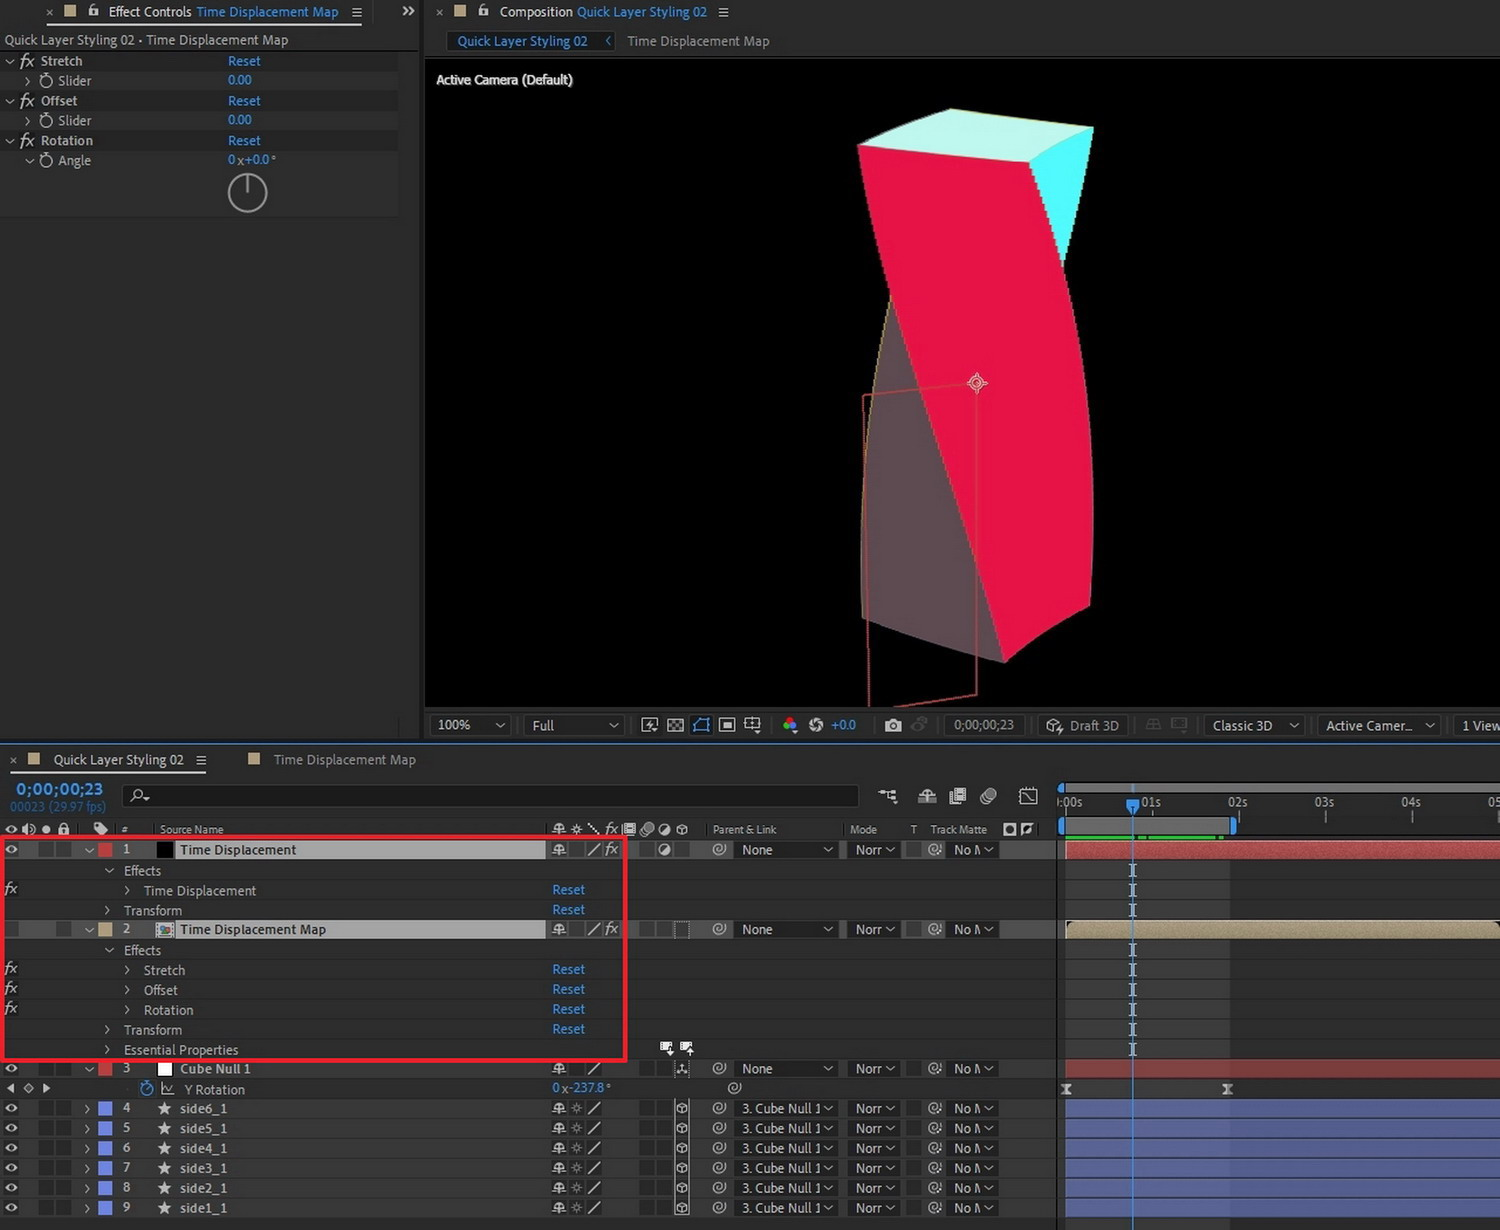Click the Draft 3D button

coord(1083,725)
